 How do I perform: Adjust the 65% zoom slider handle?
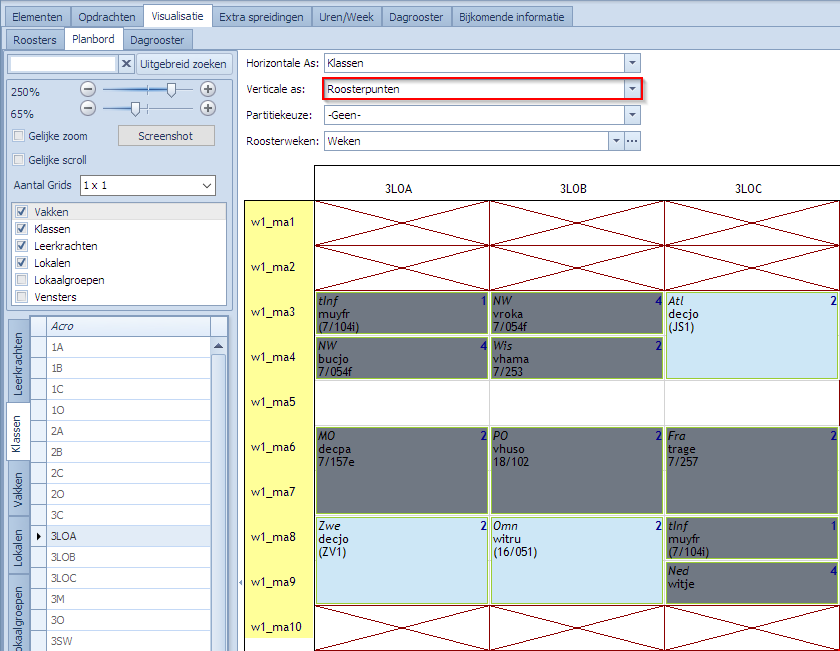136,109
